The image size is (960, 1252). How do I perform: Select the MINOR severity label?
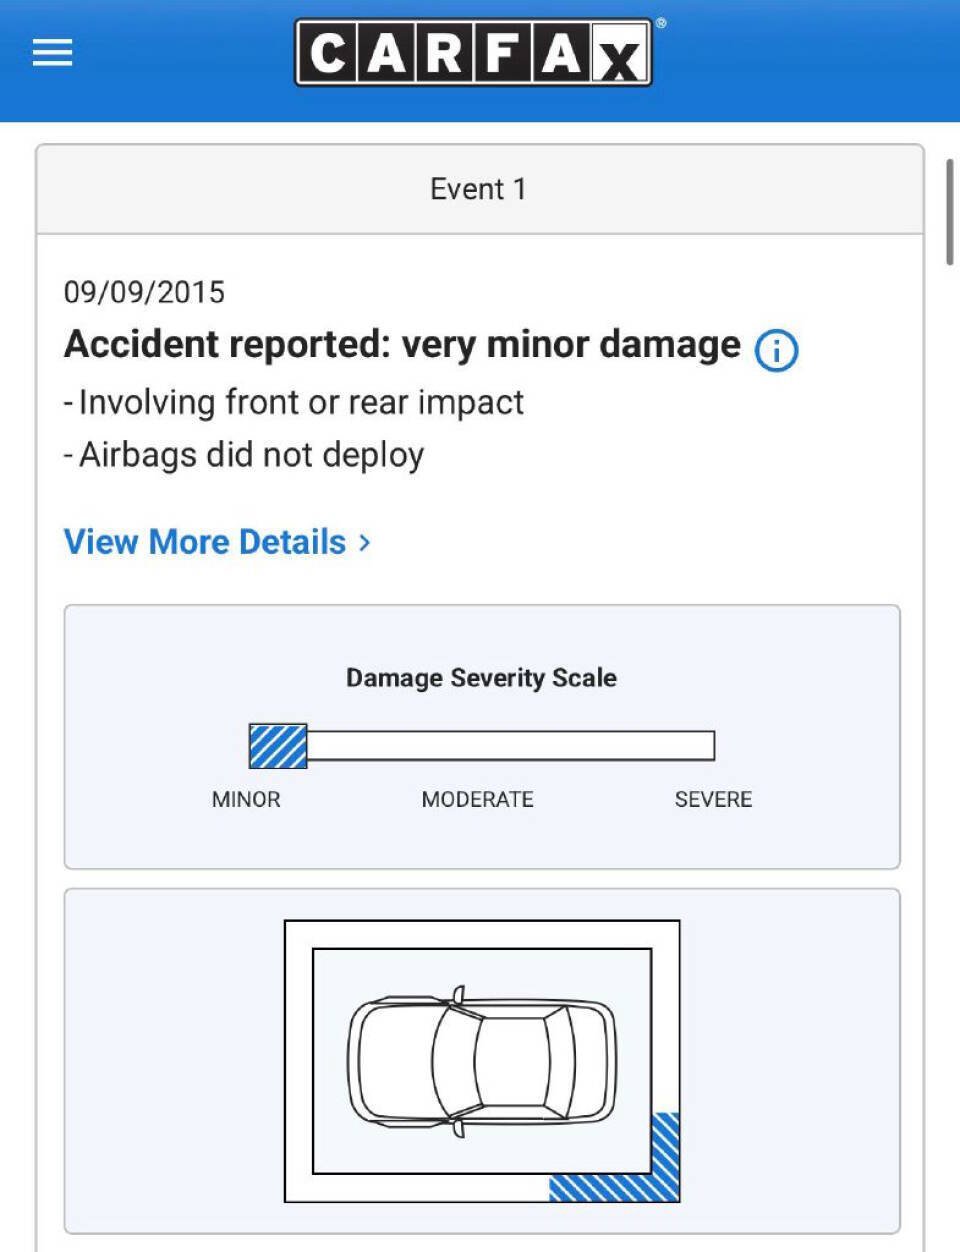pos(246,799)
